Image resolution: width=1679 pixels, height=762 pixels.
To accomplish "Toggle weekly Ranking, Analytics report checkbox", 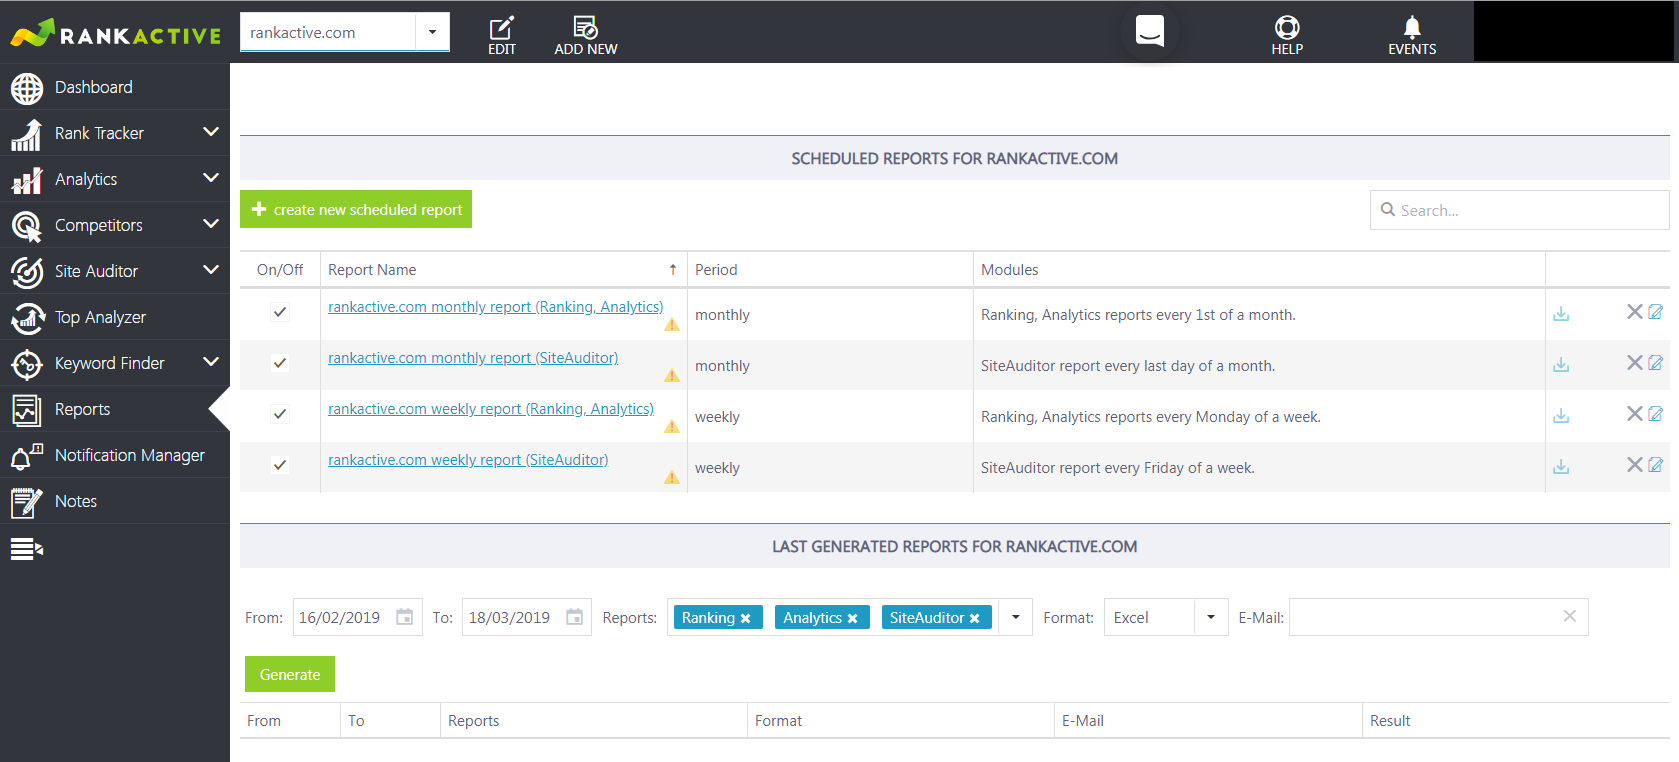I will (x=280, y=414).
